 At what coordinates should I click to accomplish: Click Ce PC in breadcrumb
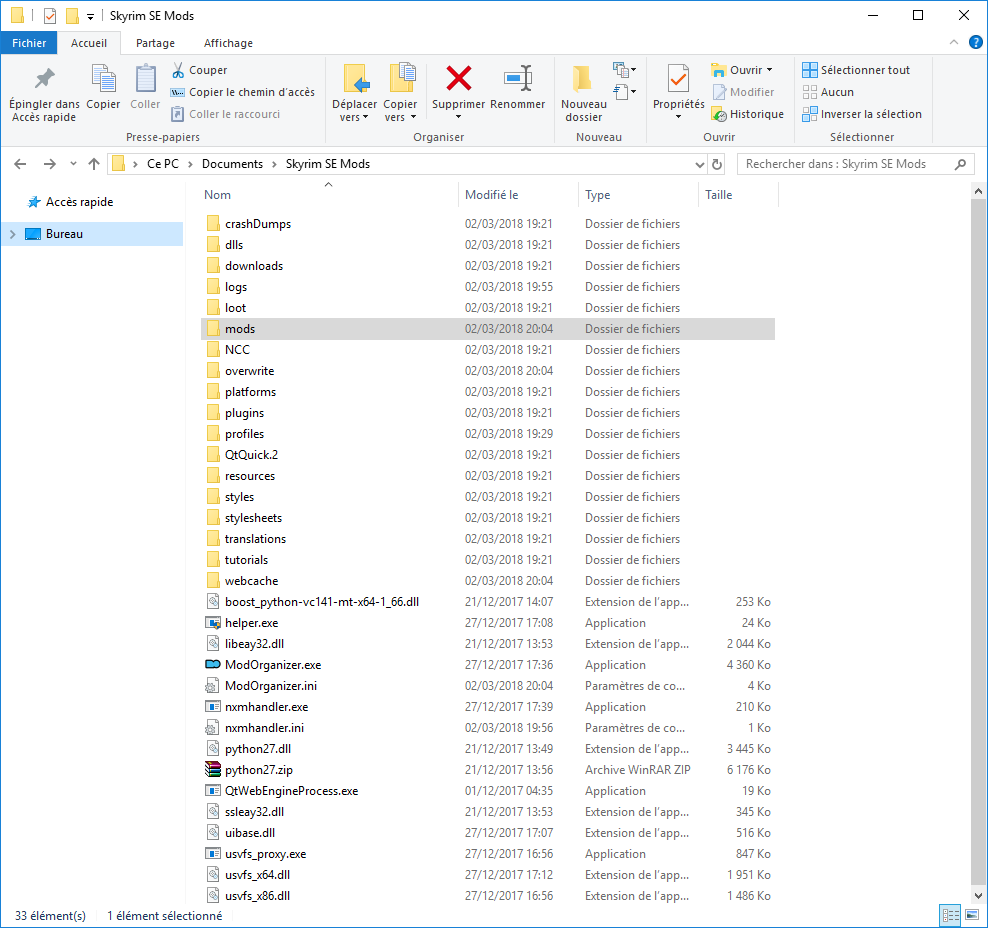pos(163,164)
